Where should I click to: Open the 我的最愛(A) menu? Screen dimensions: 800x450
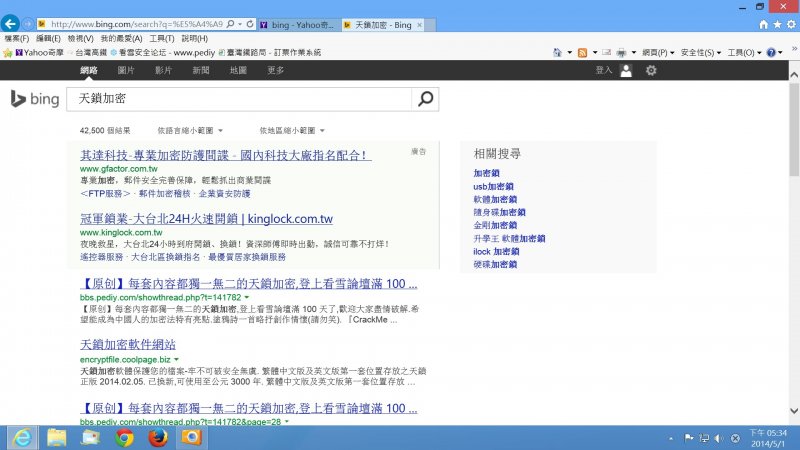click(x=121, y=38)
